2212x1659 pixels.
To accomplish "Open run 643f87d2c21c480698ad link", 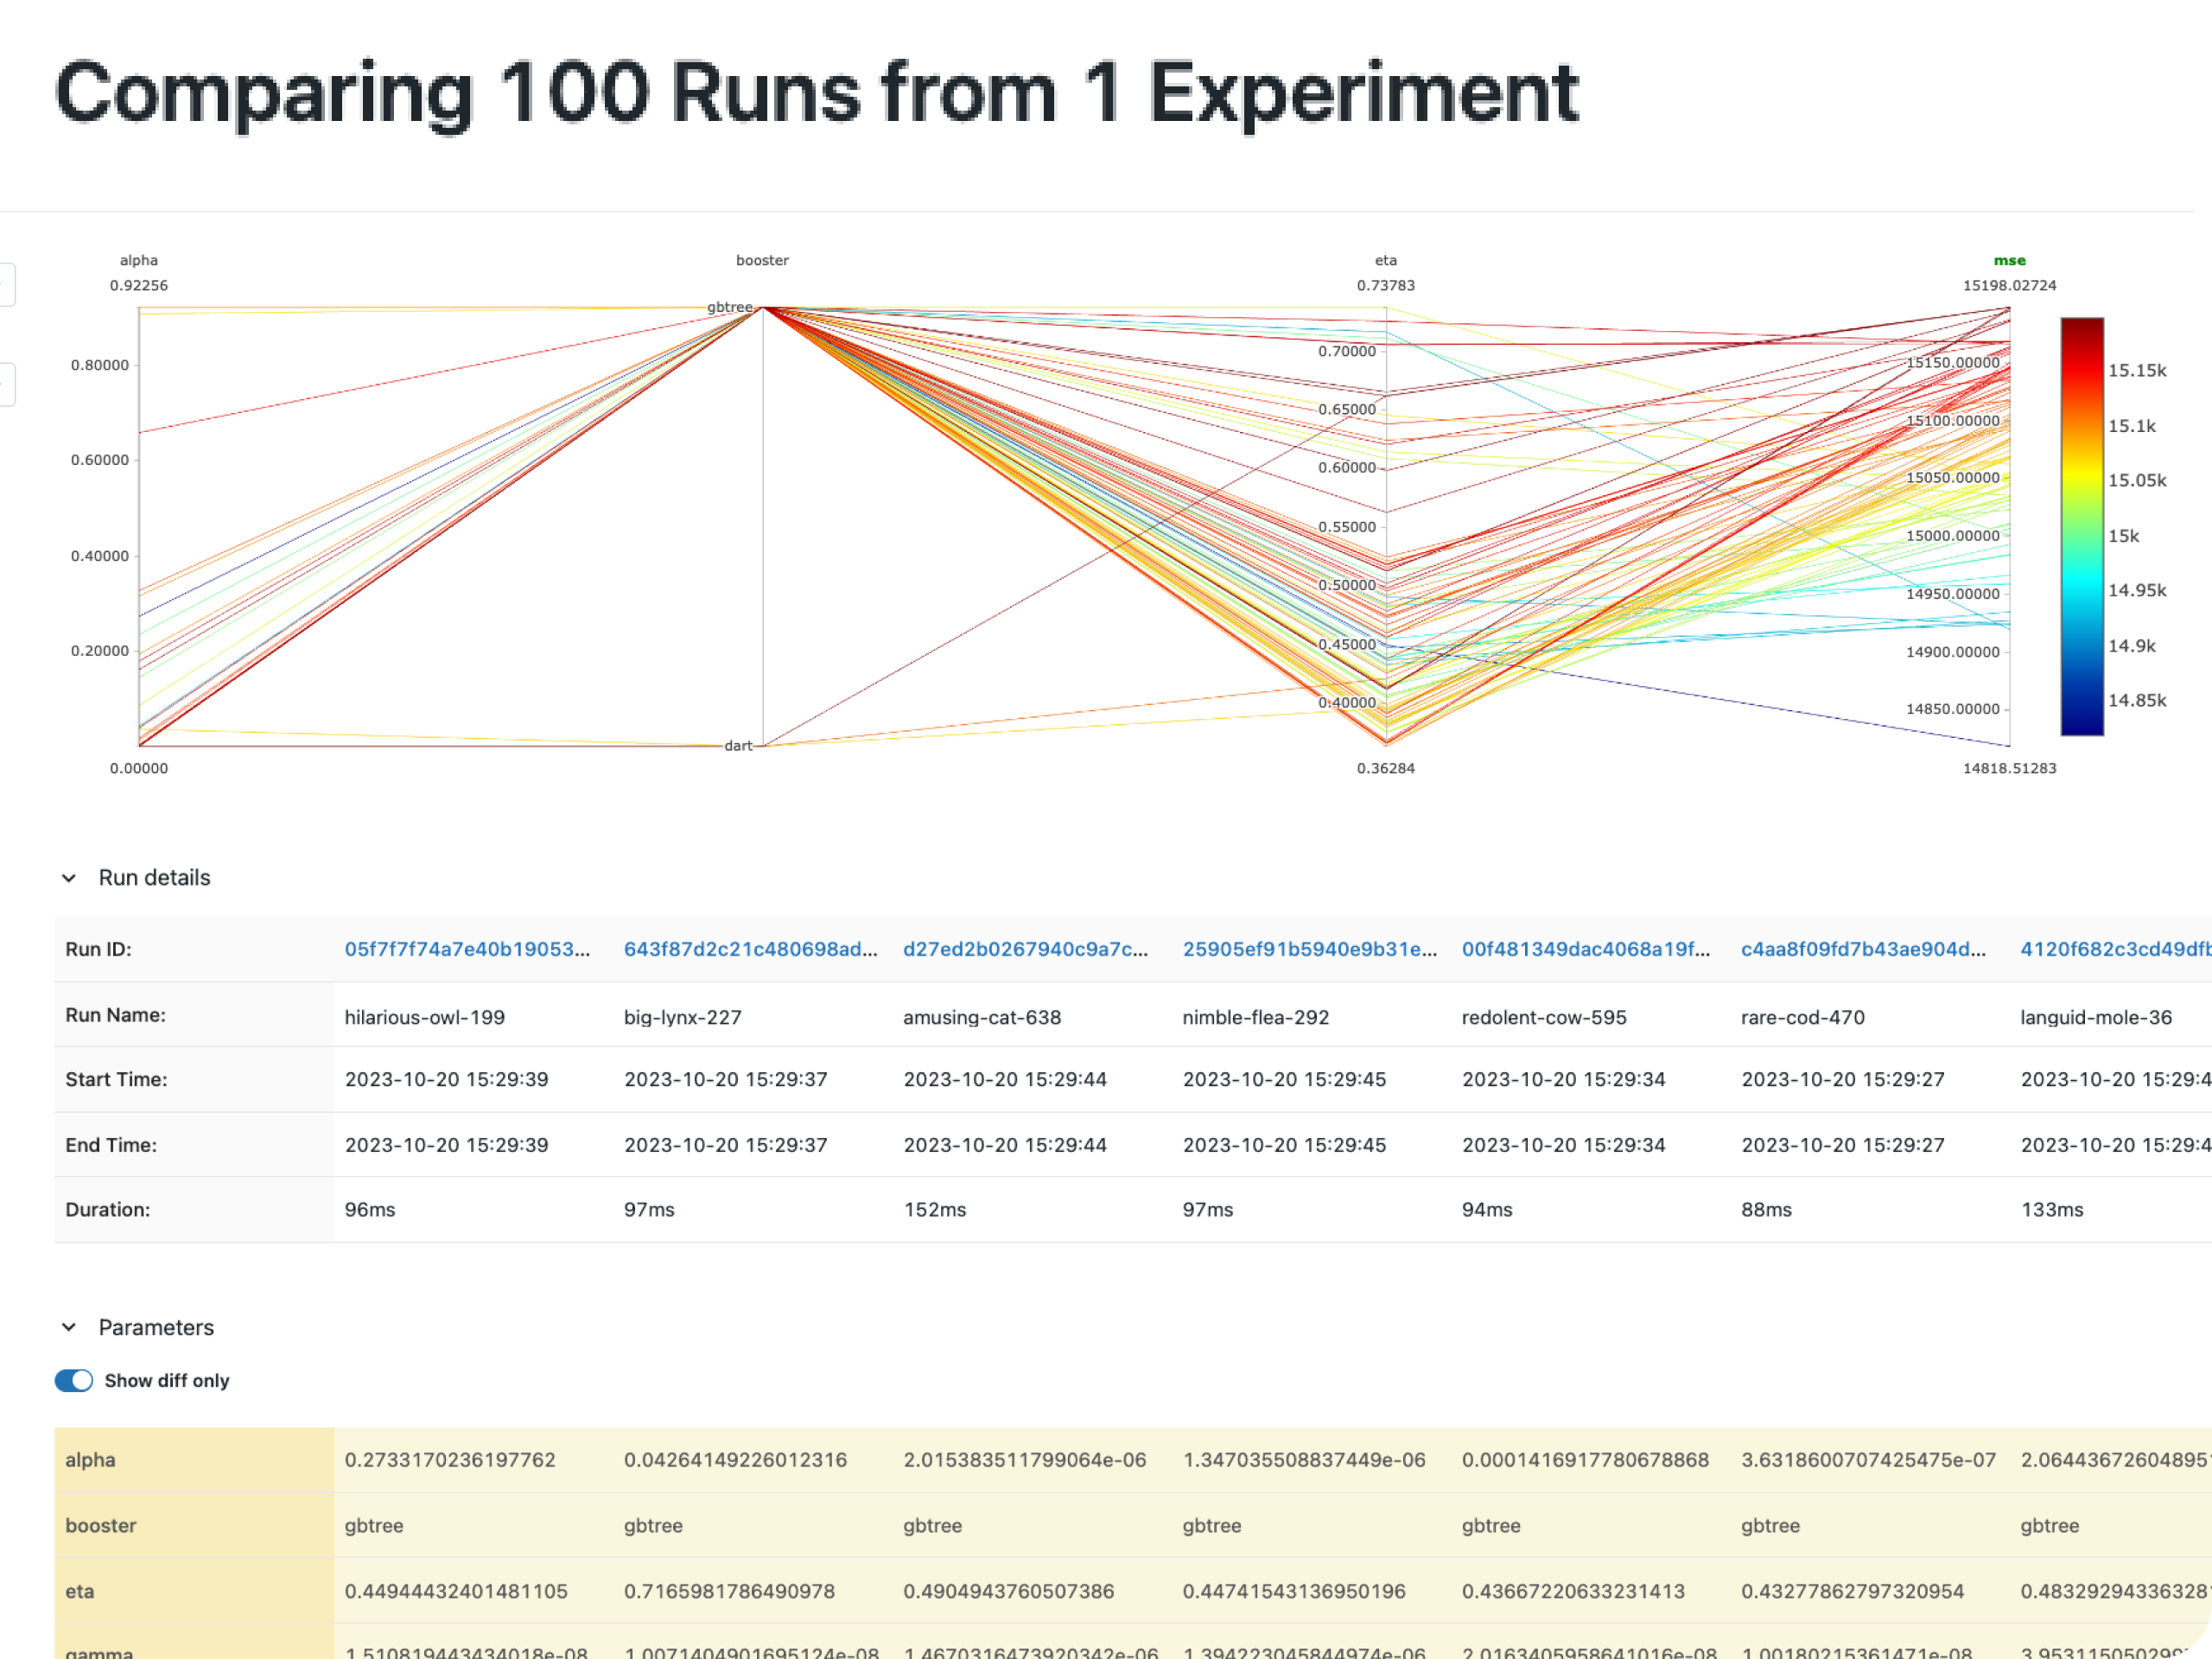I will pyautogui.click(x=750, y=949).
